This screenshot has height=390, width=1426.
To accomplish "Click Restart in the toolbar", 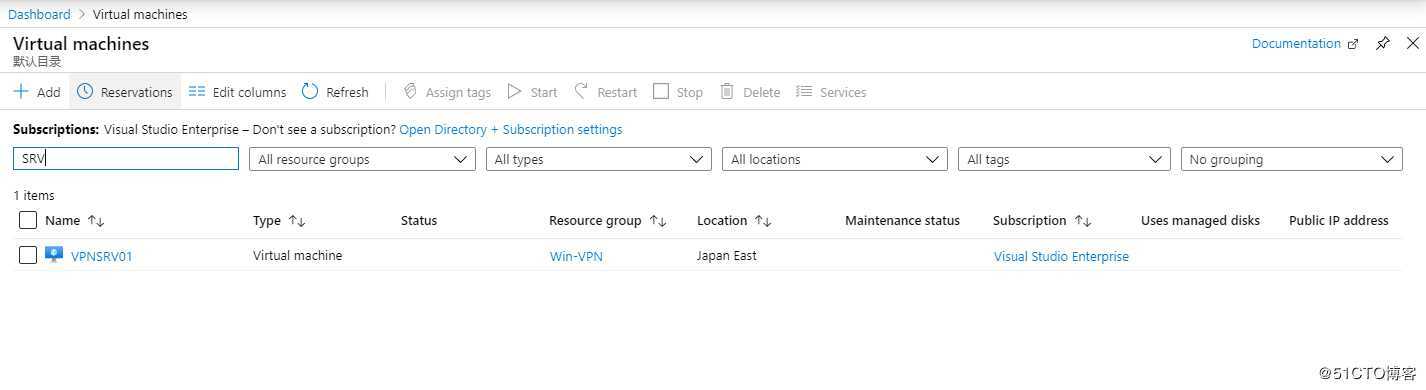I will (x=606, y=92).
